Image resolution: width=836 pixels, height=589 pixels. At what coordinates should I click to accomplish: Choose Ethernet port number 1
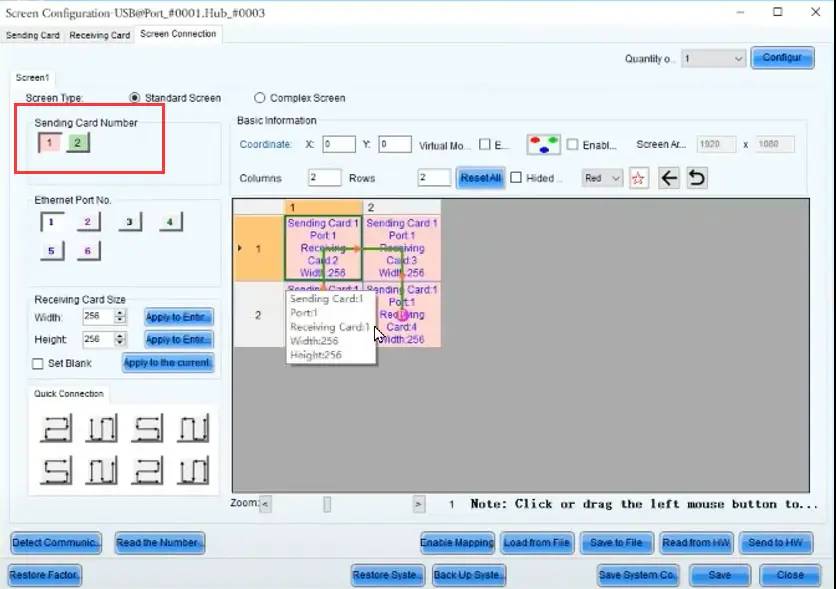[x=52, y=222]
